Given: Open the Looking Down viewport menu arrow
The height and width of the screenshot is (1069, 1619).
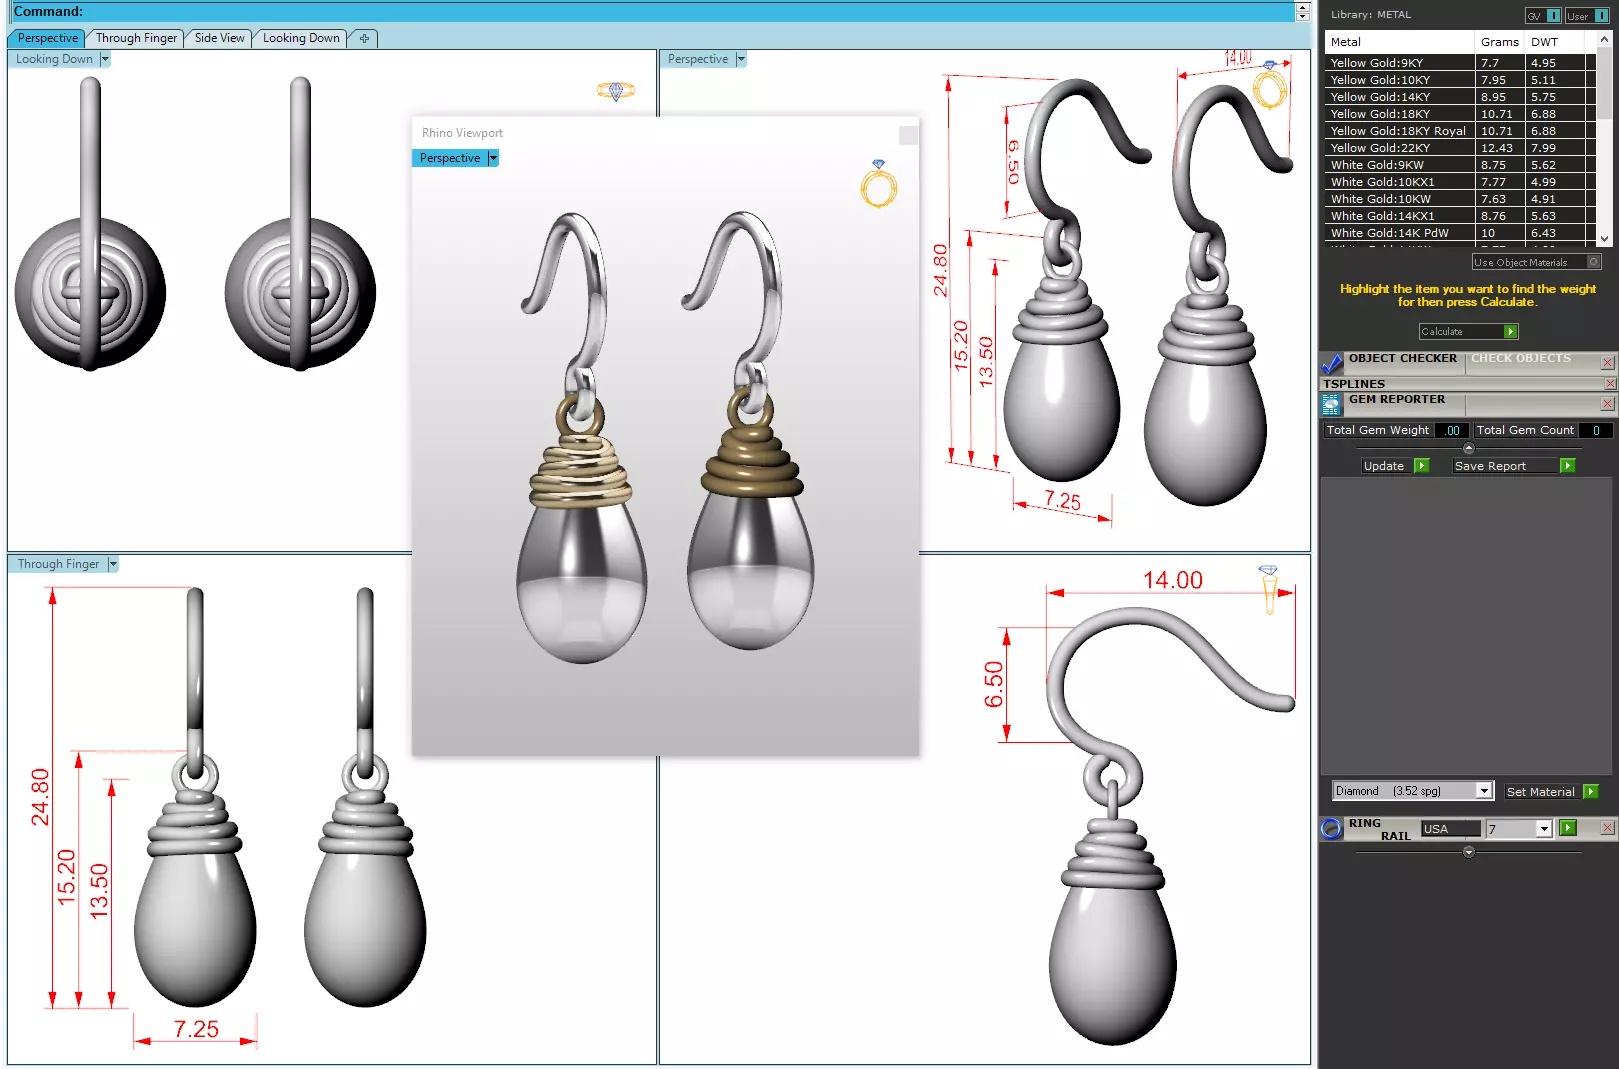Looking at the screenshot, I should (x=105, y=59).
